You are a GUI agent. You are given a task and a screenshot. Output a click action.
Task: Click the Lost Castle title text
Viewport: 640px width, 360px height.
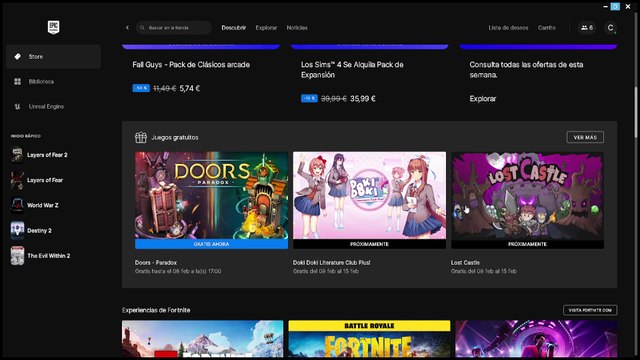[465, 262]
